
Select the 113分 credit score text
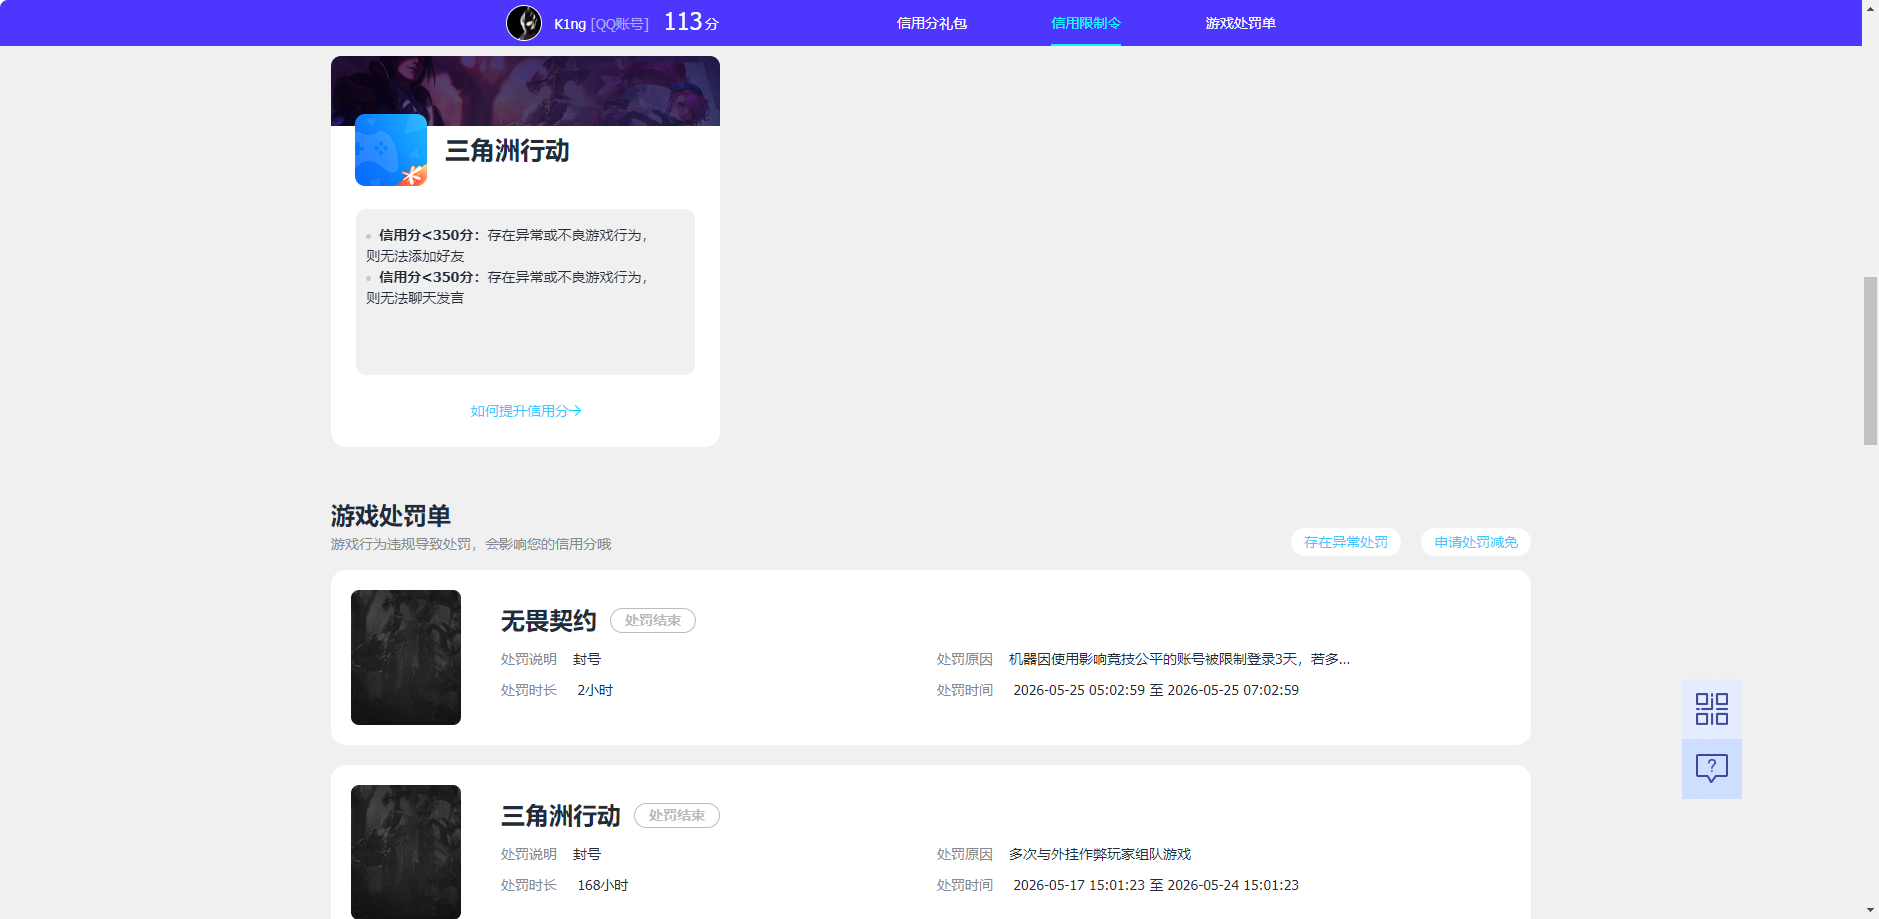[x=691, y=22]
